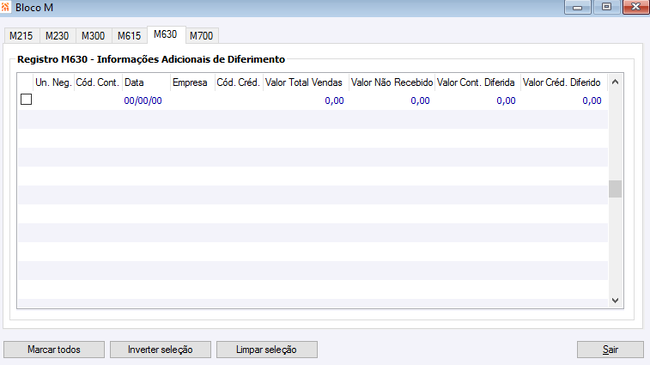The width and height of the screenshot is (650, 365).
Task: Close the Bloco M window
Action: (636, 7)
